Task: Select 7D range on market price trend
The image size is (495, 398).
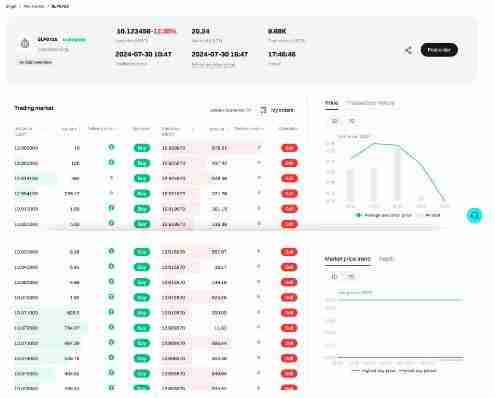Action: pyautogui.click(x=350, y=276)
